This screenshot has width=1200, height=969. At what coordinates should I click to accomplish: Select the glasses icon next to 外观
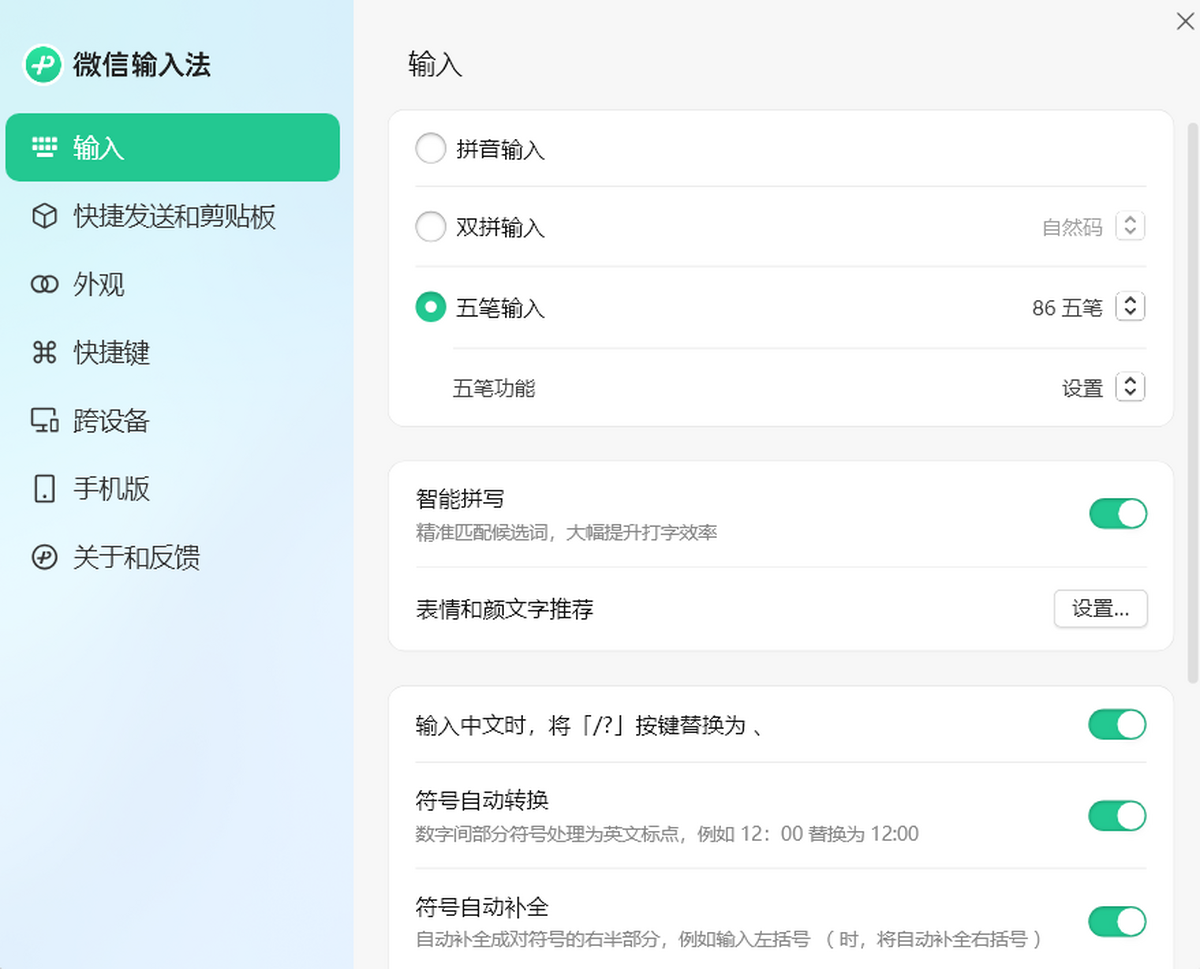[44, 284]
